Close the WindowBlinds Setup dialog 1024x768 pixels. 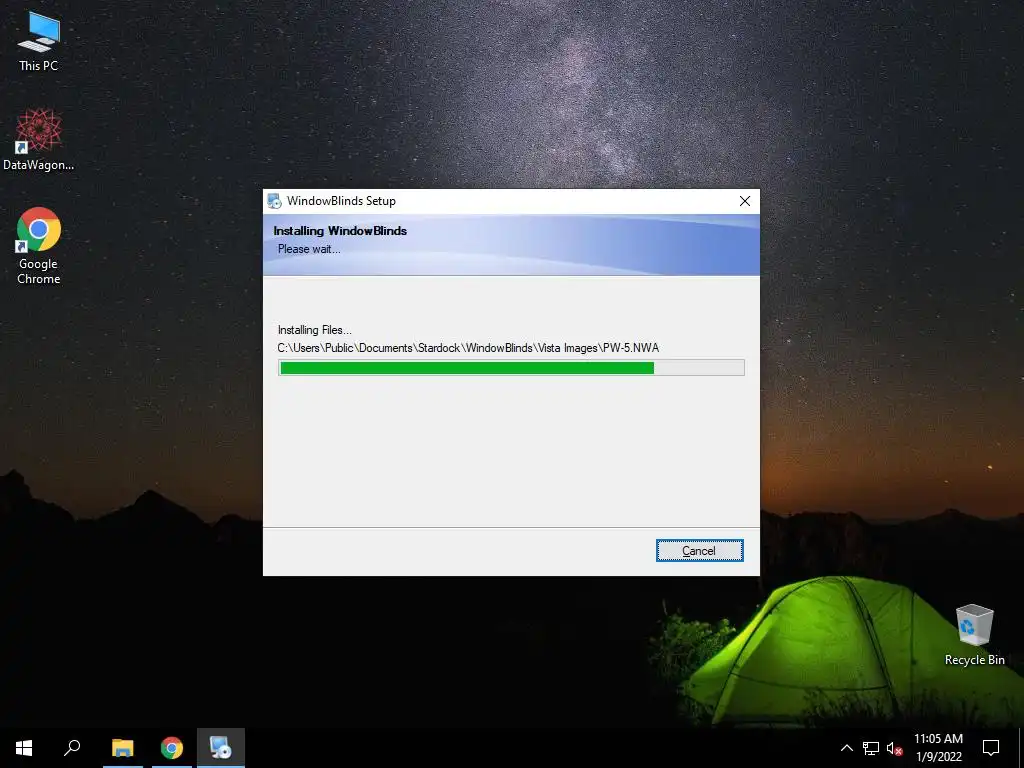(x=744, y=201)
